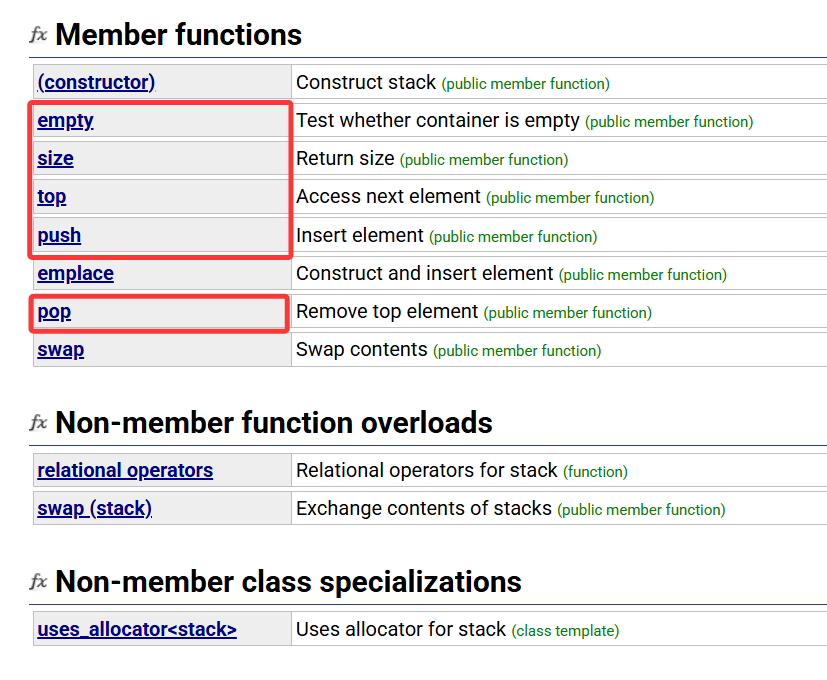
Task: Click the 'Remove top element' description
Action: [x=387, y=311]
